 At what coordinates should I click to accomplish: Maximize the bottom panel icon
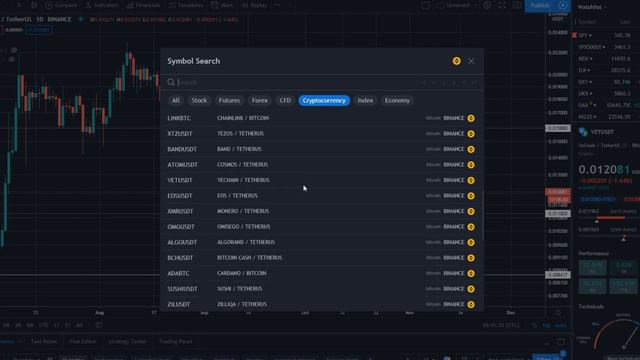[561, 342]
